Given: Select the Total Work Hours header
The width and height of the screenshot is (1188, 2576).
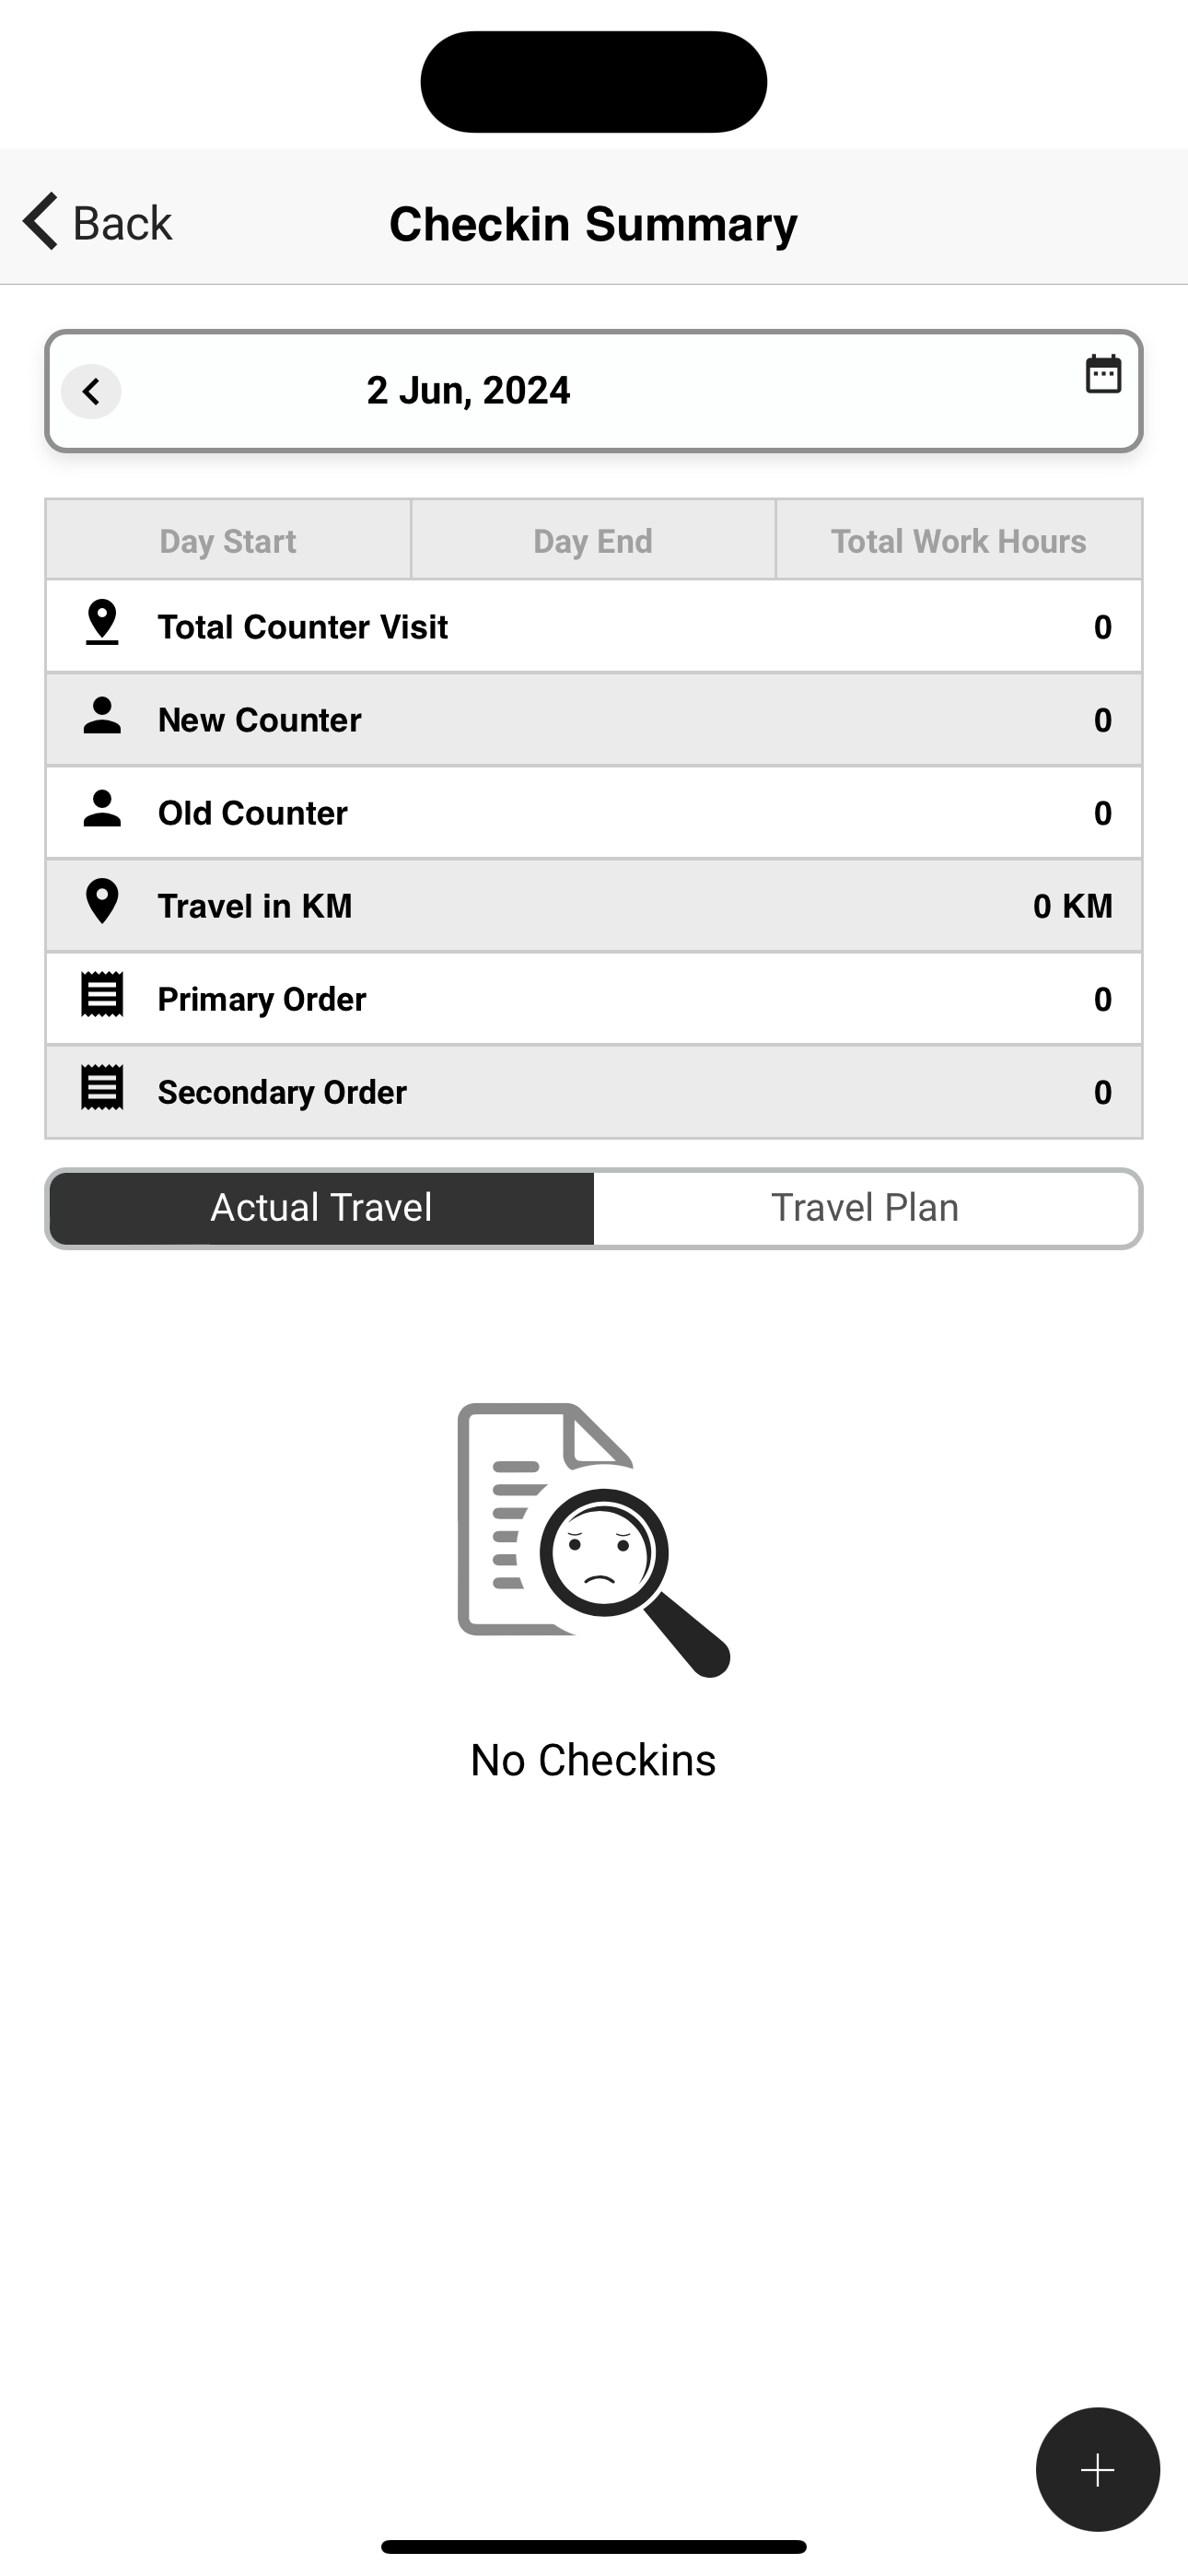Looking at the screenshot, I should [959, 541].
